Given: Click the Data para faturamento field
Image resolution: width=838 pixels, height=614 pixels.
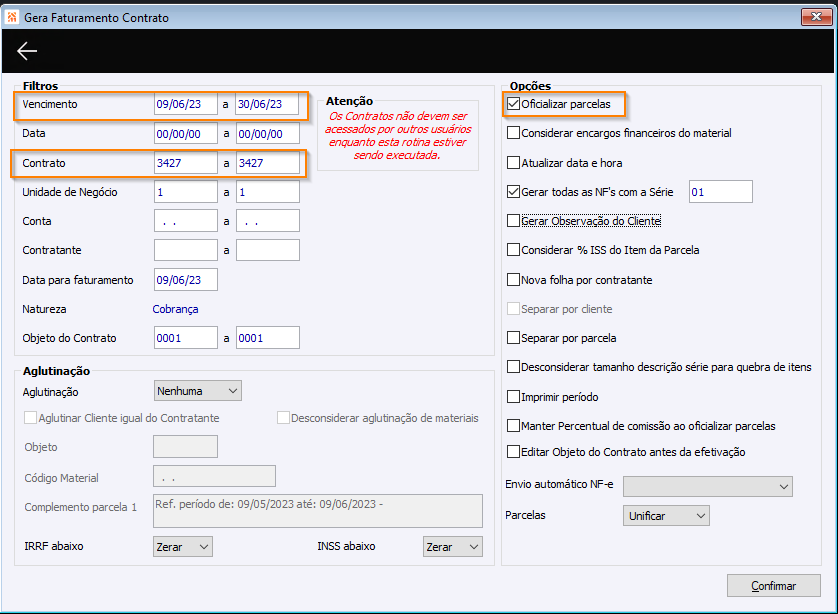Looking at the screenshot, I should pos(185,280).
